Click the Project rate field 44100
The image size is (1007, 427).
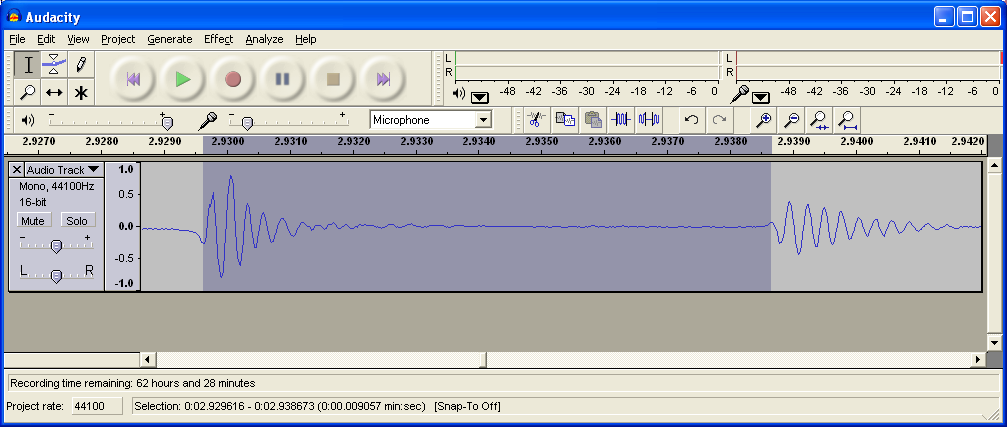point(97,406)
